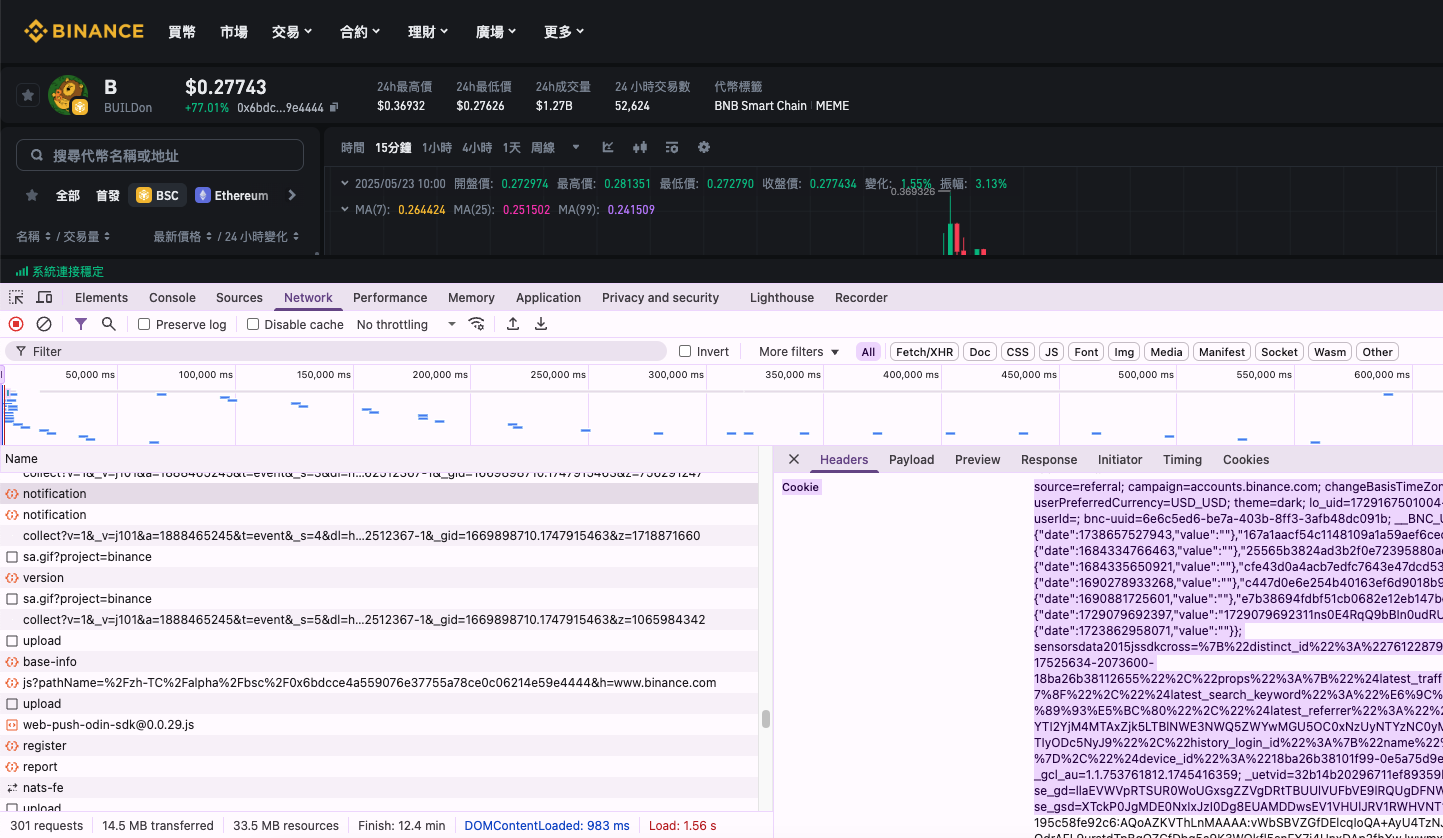The width and height of the screenshot is (1443, 838).
Task: Open network conditions wifi icon
Action: 477,324
